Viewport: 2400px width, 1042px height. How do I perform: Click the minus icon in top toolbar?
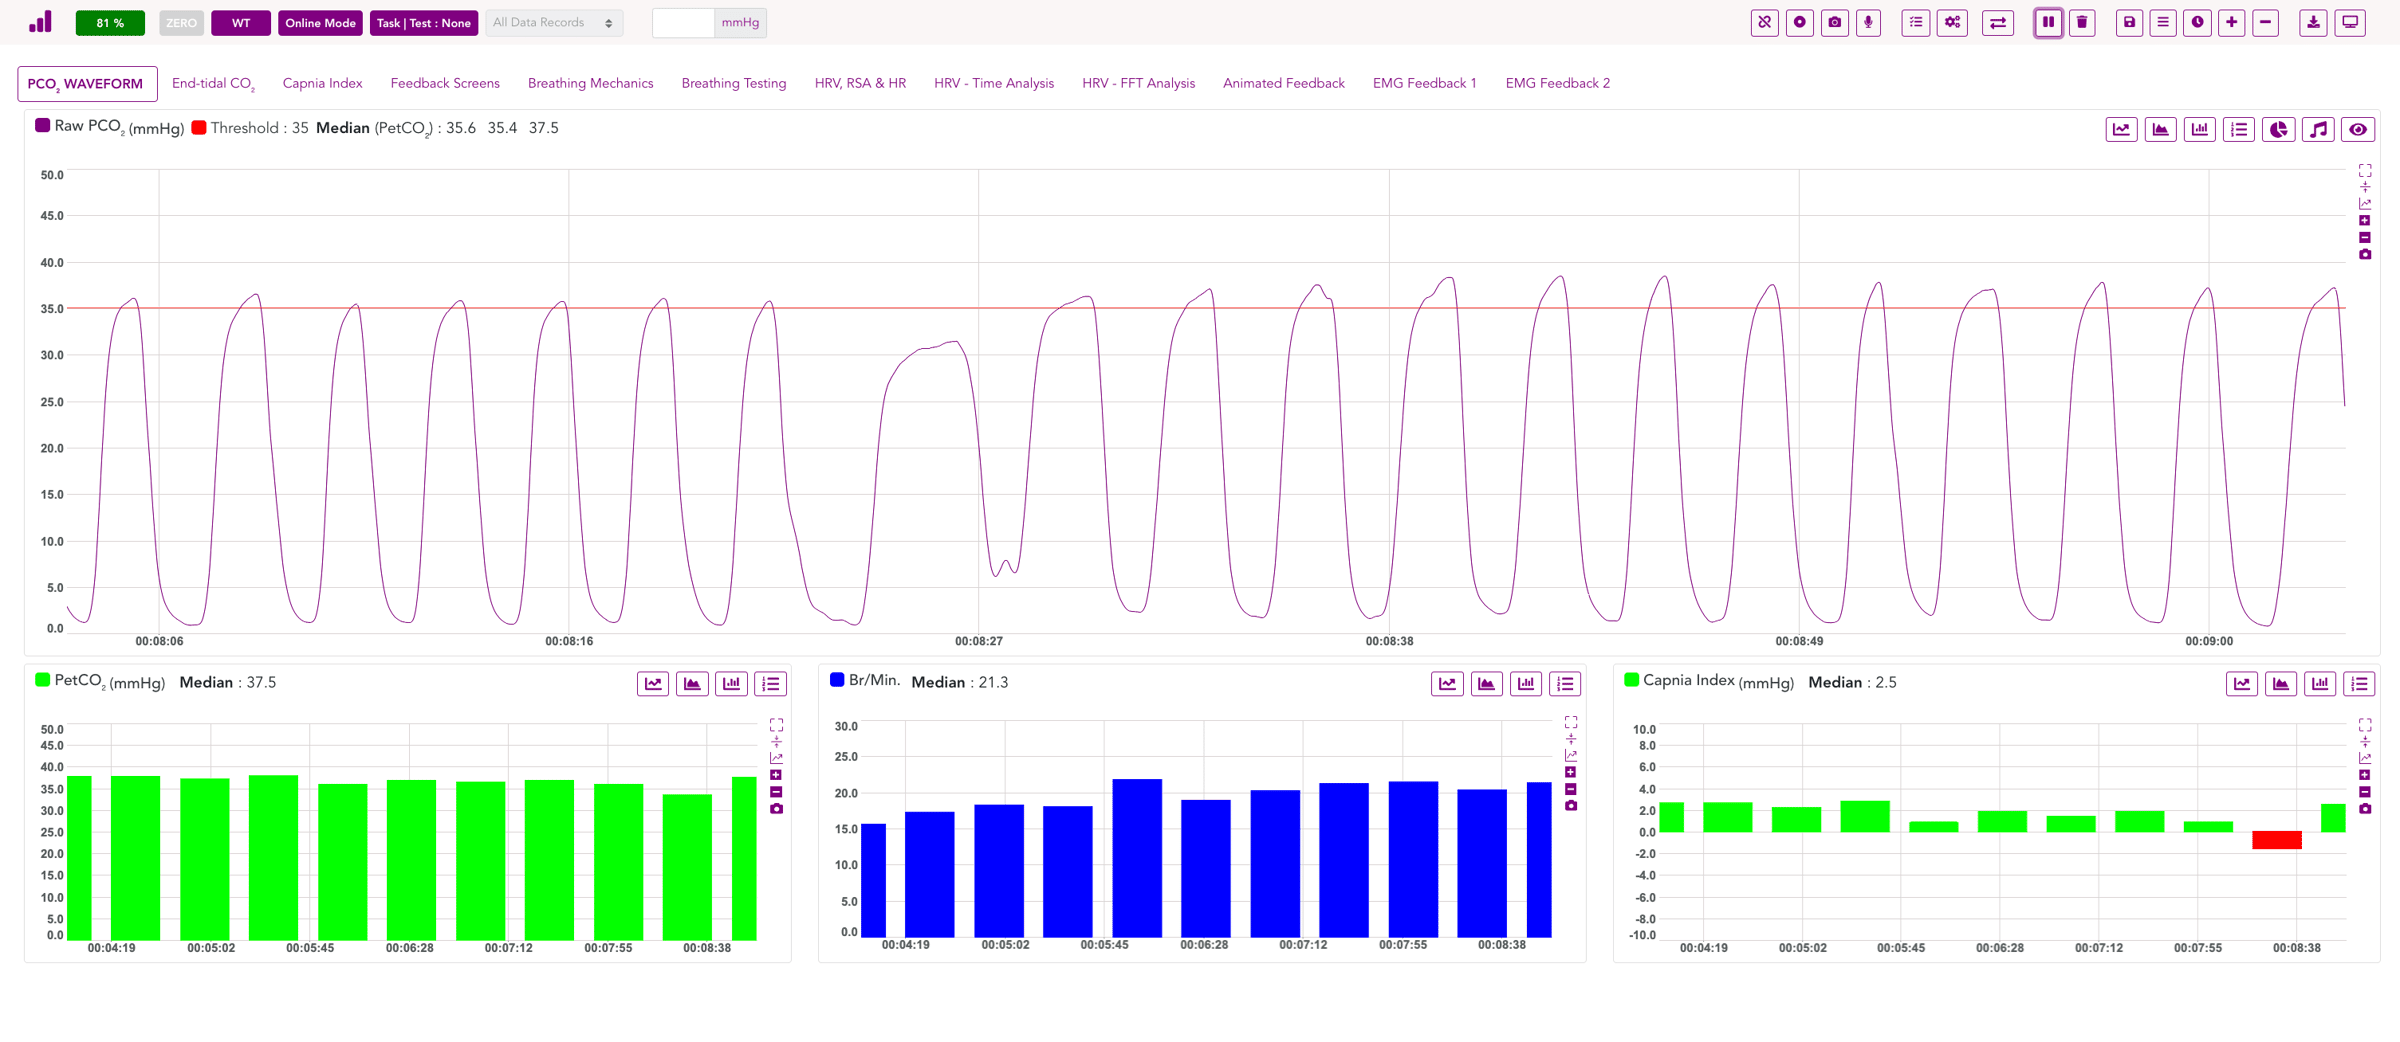pos(2265,22)
